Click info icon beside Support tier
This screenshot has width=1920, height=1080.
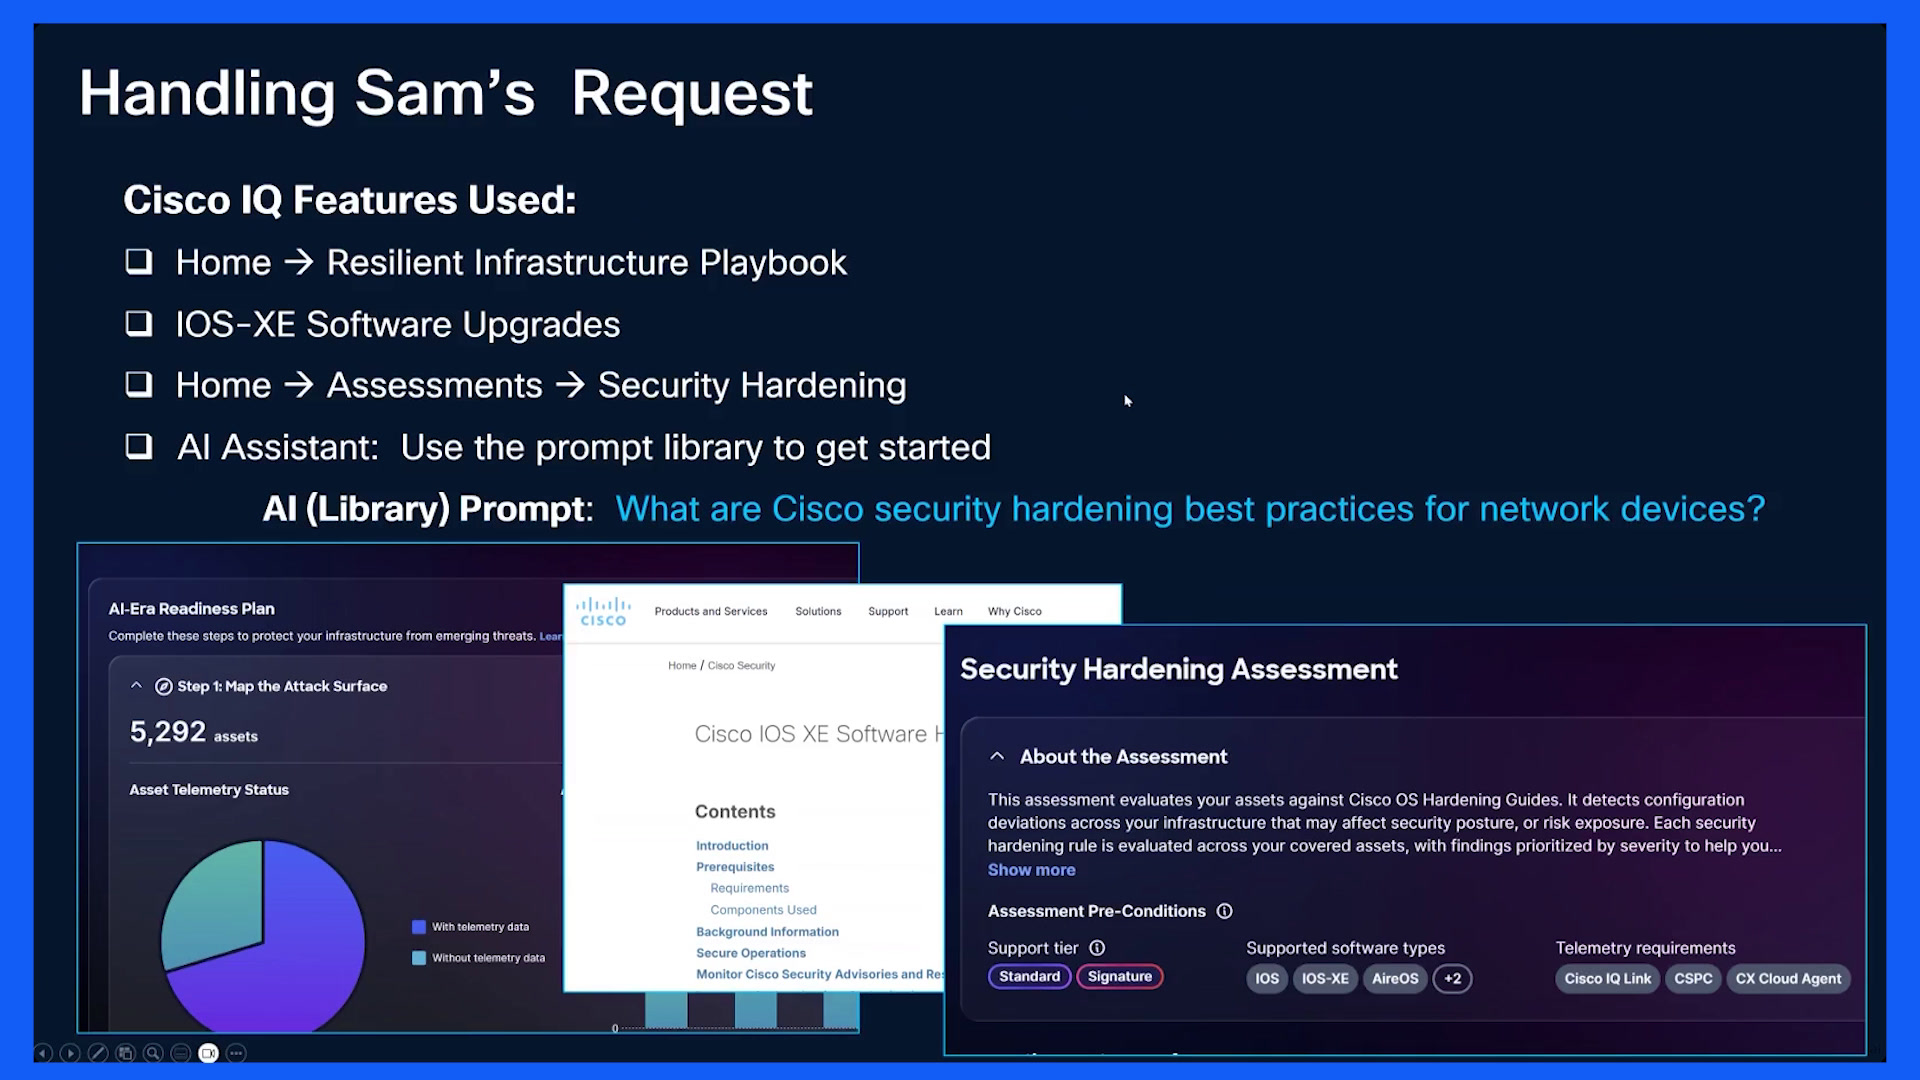(1097, 948)
